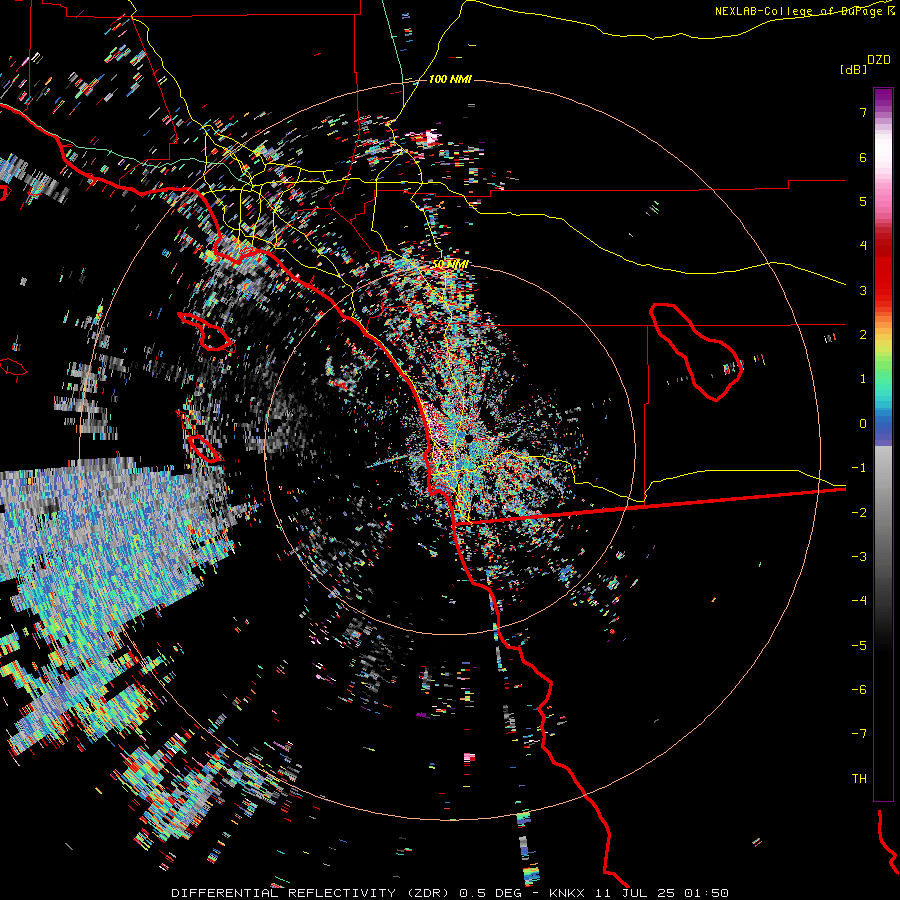Viewport: 900px width, 900px height.
Task: Click the "DZD" product label above the legend
Action: (879, 60)
